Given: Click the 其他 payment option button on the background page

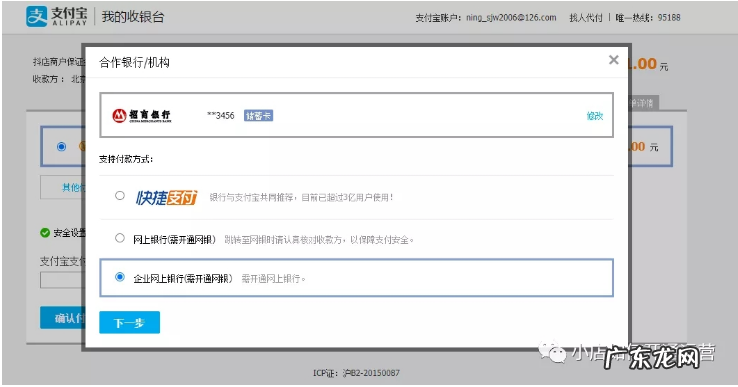Looking at the screenshot, I should [63, 187].
